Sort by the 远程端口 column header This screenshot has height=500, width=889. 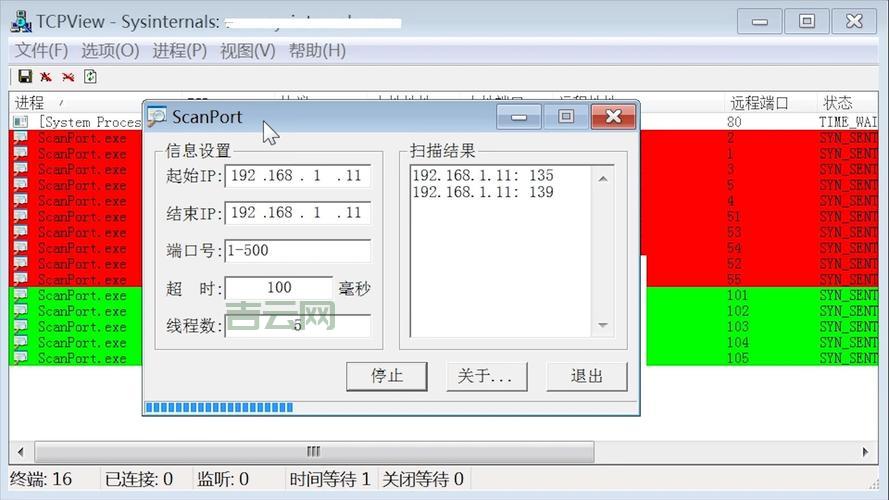tap(760, 102)
